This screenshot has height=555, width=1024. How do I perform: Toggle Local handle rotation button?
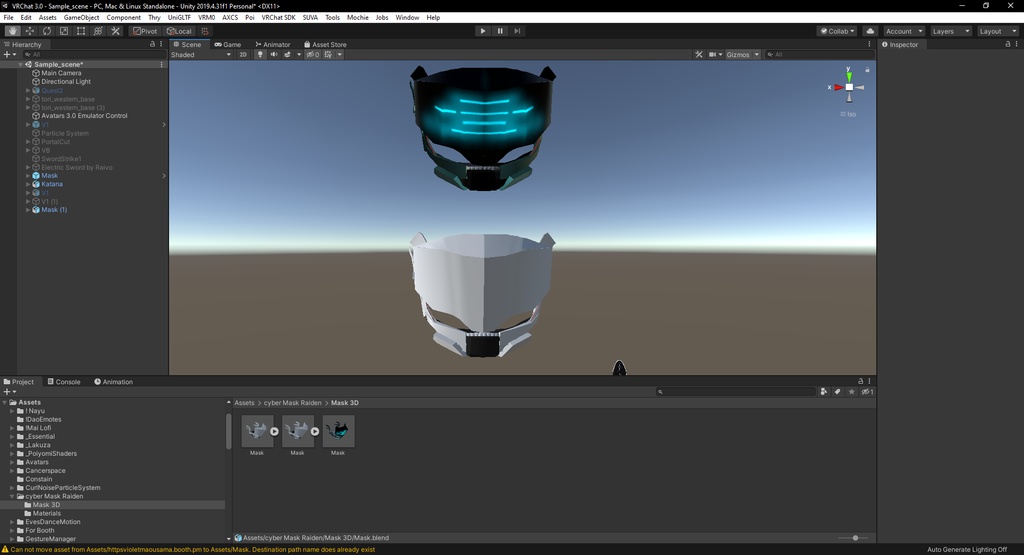point(179,31)
